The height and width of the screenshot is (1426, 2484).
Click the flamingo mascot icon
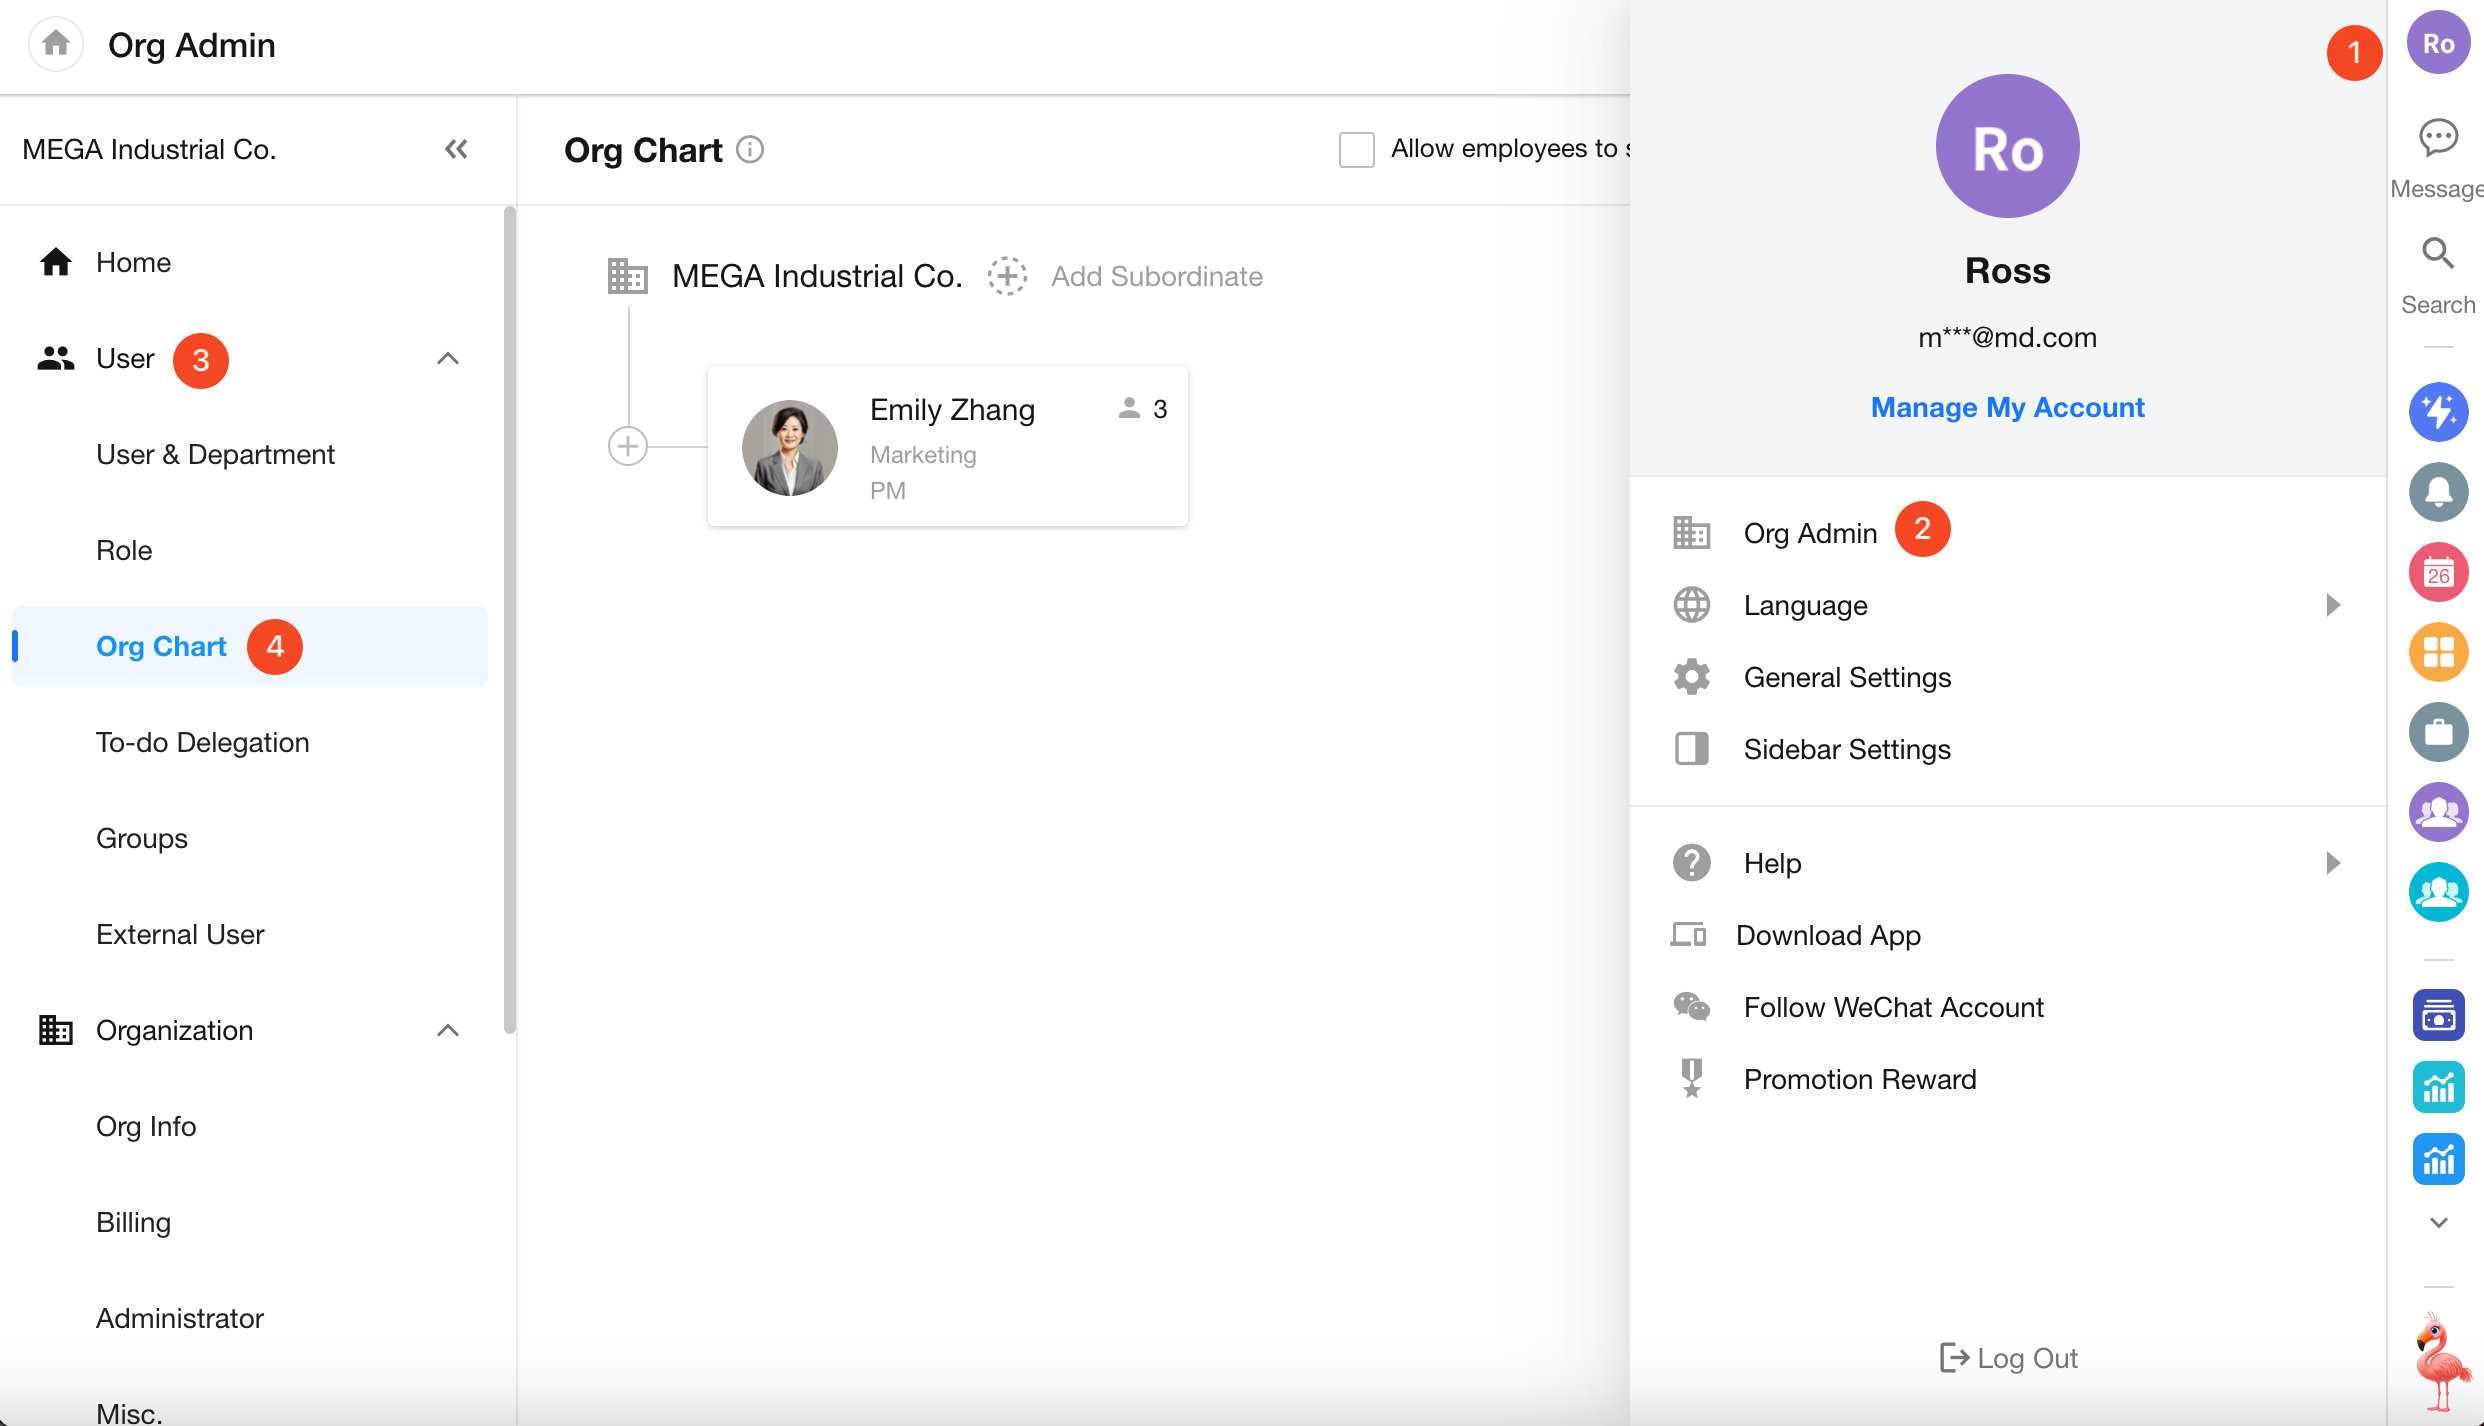[2441, 1360]
